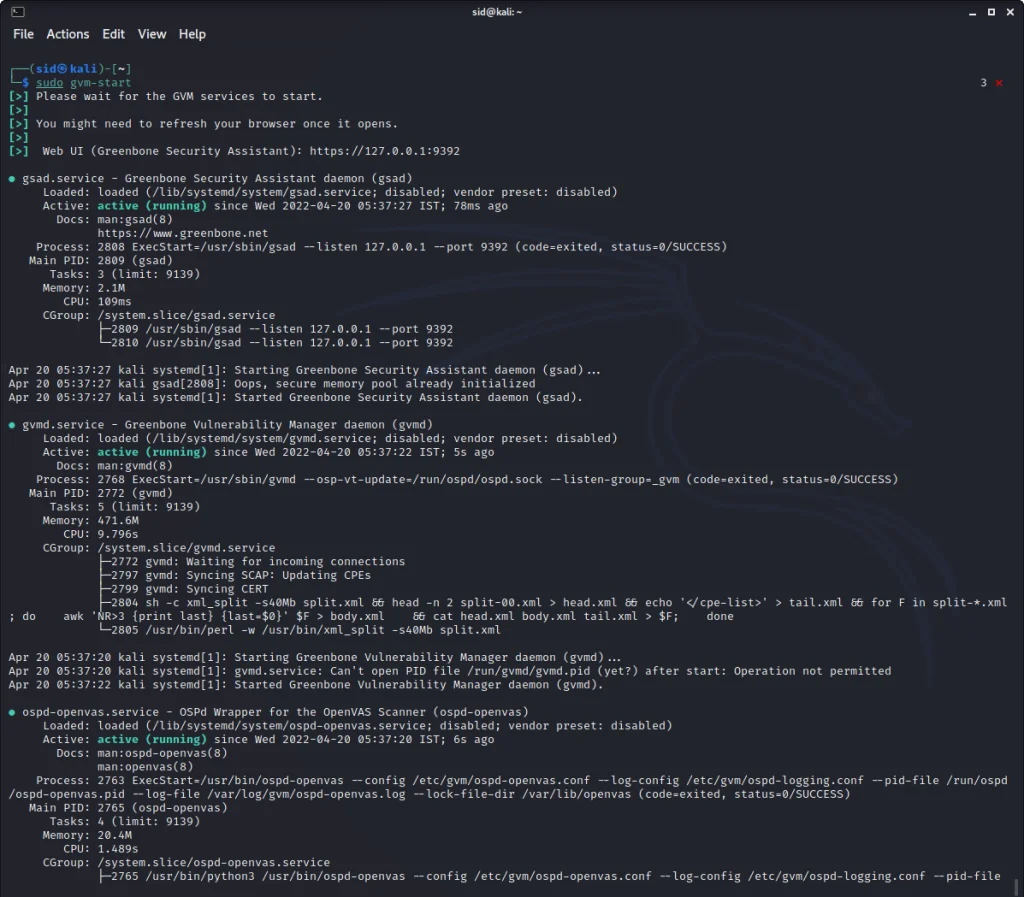Click the [>] indicator beside the Web UI line

[x=17, y=150]
